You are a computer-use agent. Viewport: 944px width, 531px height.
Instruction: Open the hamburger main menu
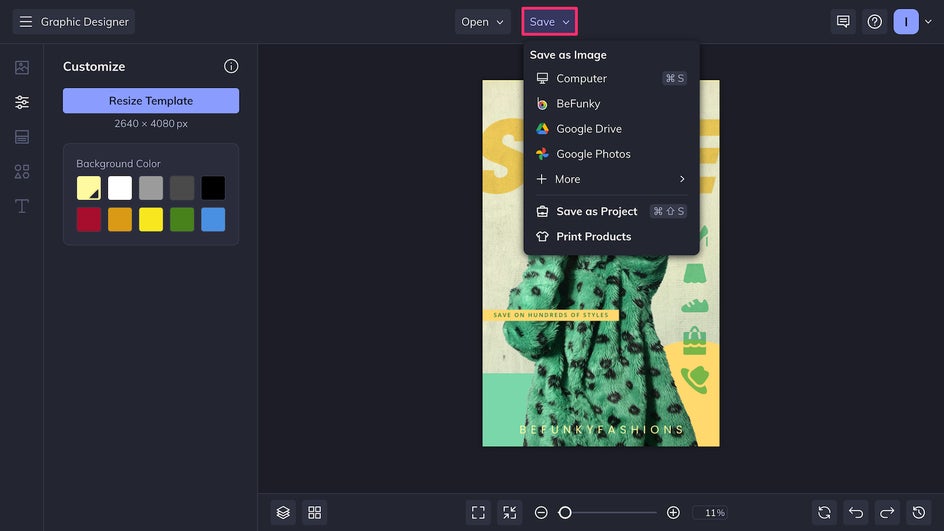[x=25, y=22]
